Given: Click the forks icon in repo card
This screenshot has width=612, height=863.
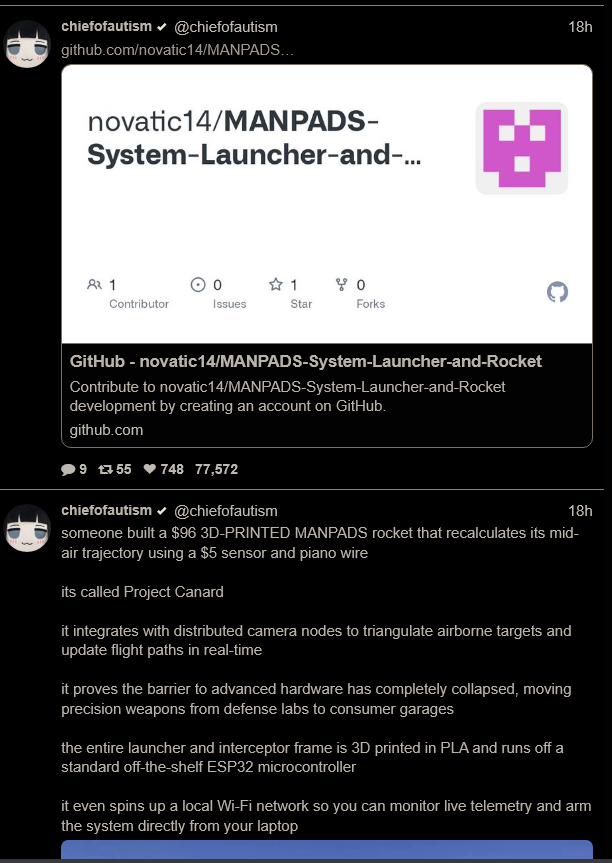Looking at the screenshot, I should (x=341, y=285).
